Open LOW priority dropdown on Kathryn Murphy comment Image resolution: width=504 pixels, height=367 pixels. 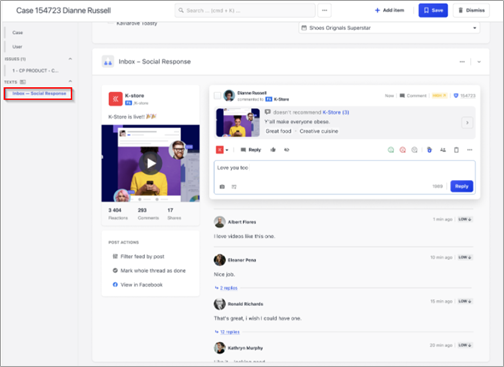(465, 345)
